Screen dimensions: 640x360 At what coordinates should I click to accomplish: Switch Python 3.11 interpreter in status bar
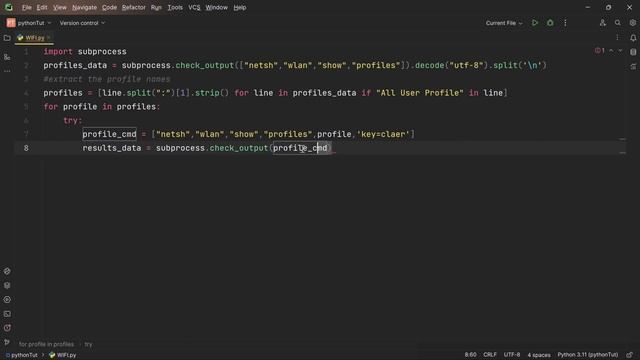point(588,355)
